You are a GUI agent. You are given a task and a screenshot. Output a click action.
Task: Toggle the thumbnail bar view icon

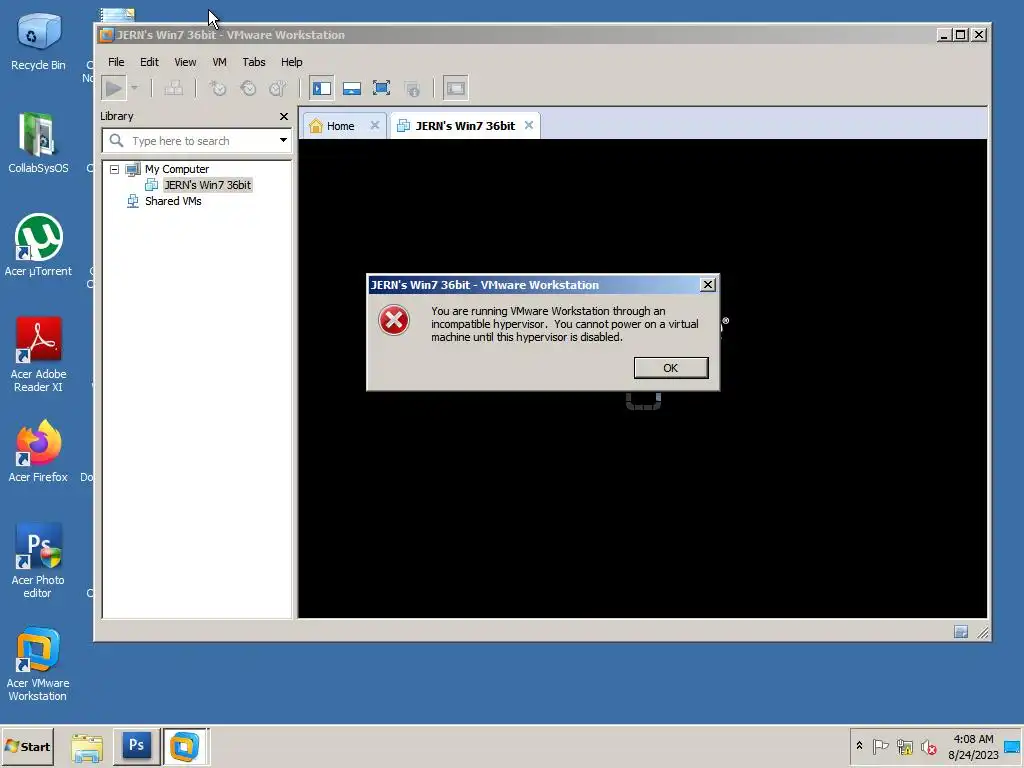(x=351, y=88)
